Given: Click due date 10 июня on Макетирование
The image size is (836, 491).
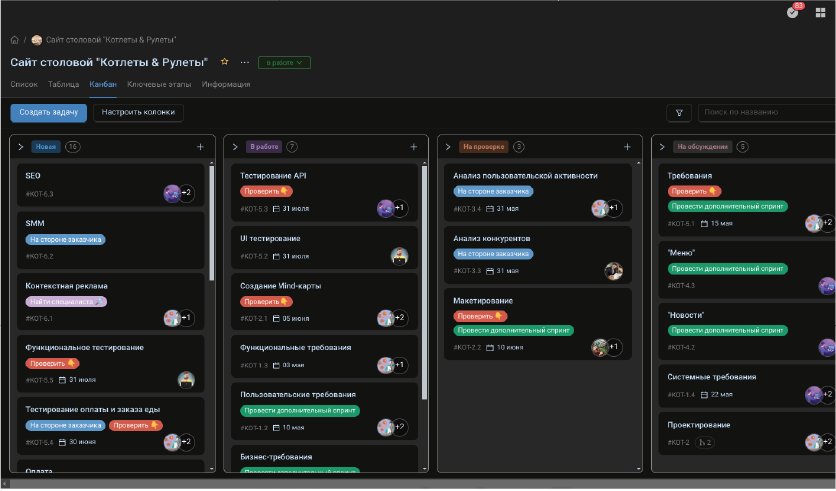Looking at the screenshot, I should coord(510,348).
